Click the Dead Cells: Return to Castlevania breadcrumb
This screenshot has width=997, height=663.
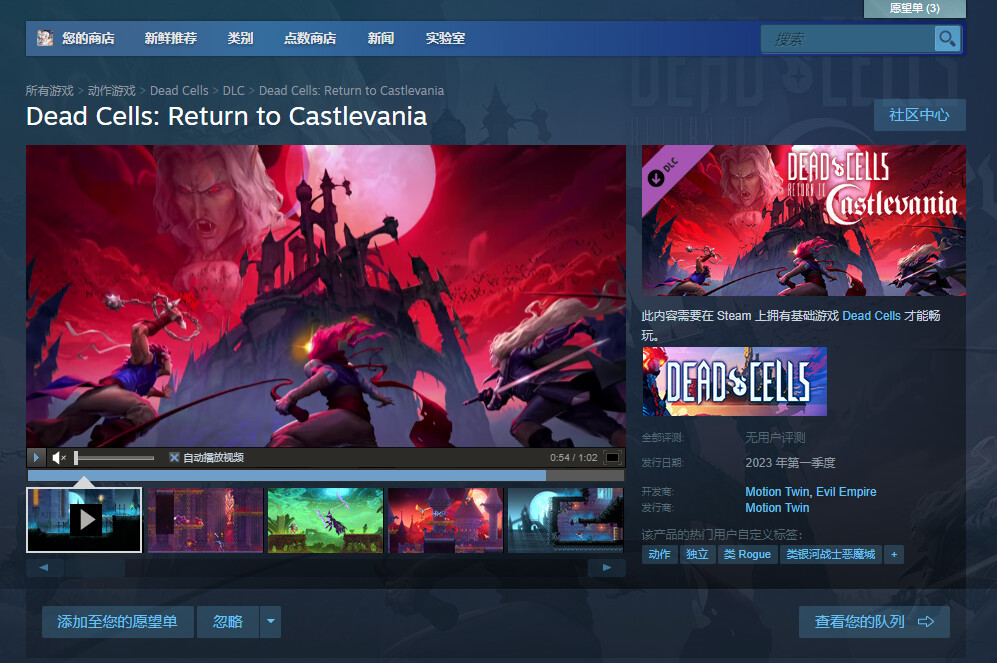click(351, 90)
